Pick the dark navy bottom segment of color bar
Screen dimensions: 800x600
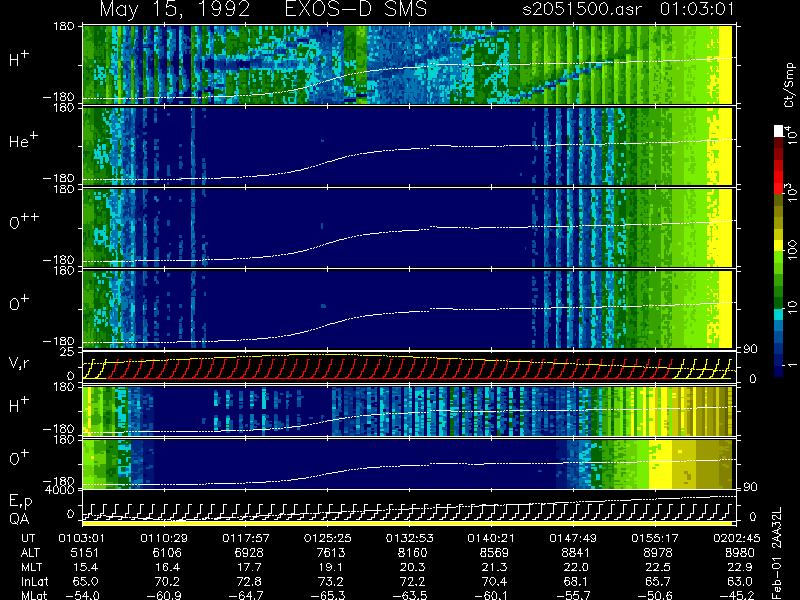(x=779, y=370)
